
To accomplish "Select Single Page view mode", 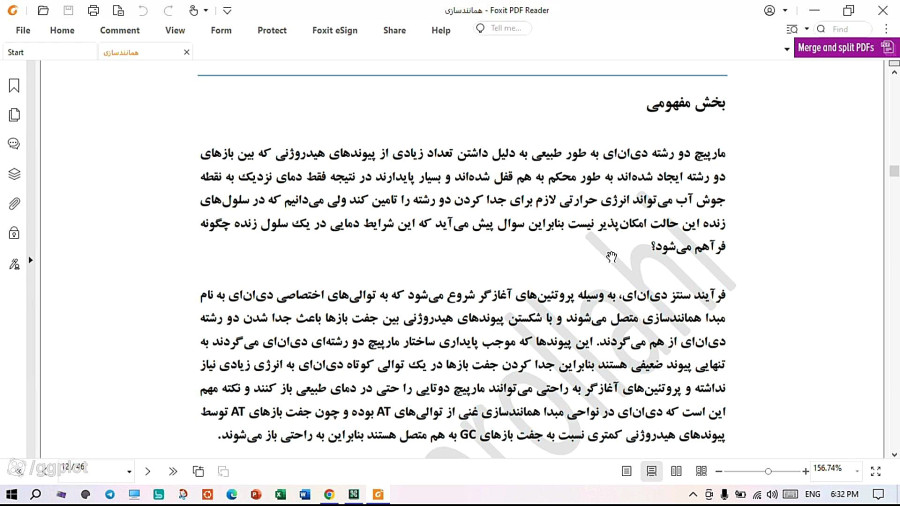I will (x=627, y=471).
